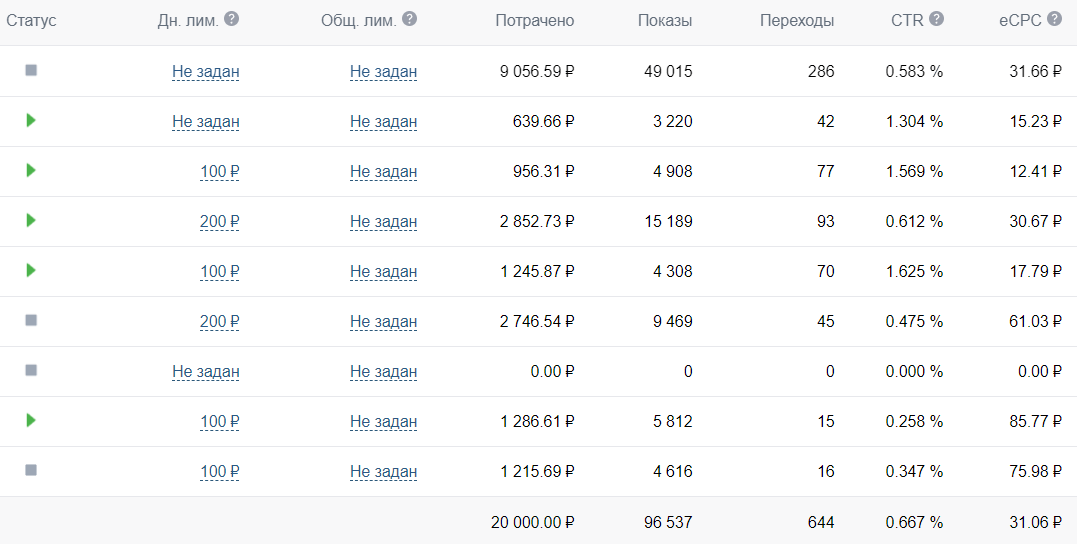Image resolution: width=1077 pixels, height=544 pixels.
Task: Click the CTR help question icon
Action: click(936, 19)
